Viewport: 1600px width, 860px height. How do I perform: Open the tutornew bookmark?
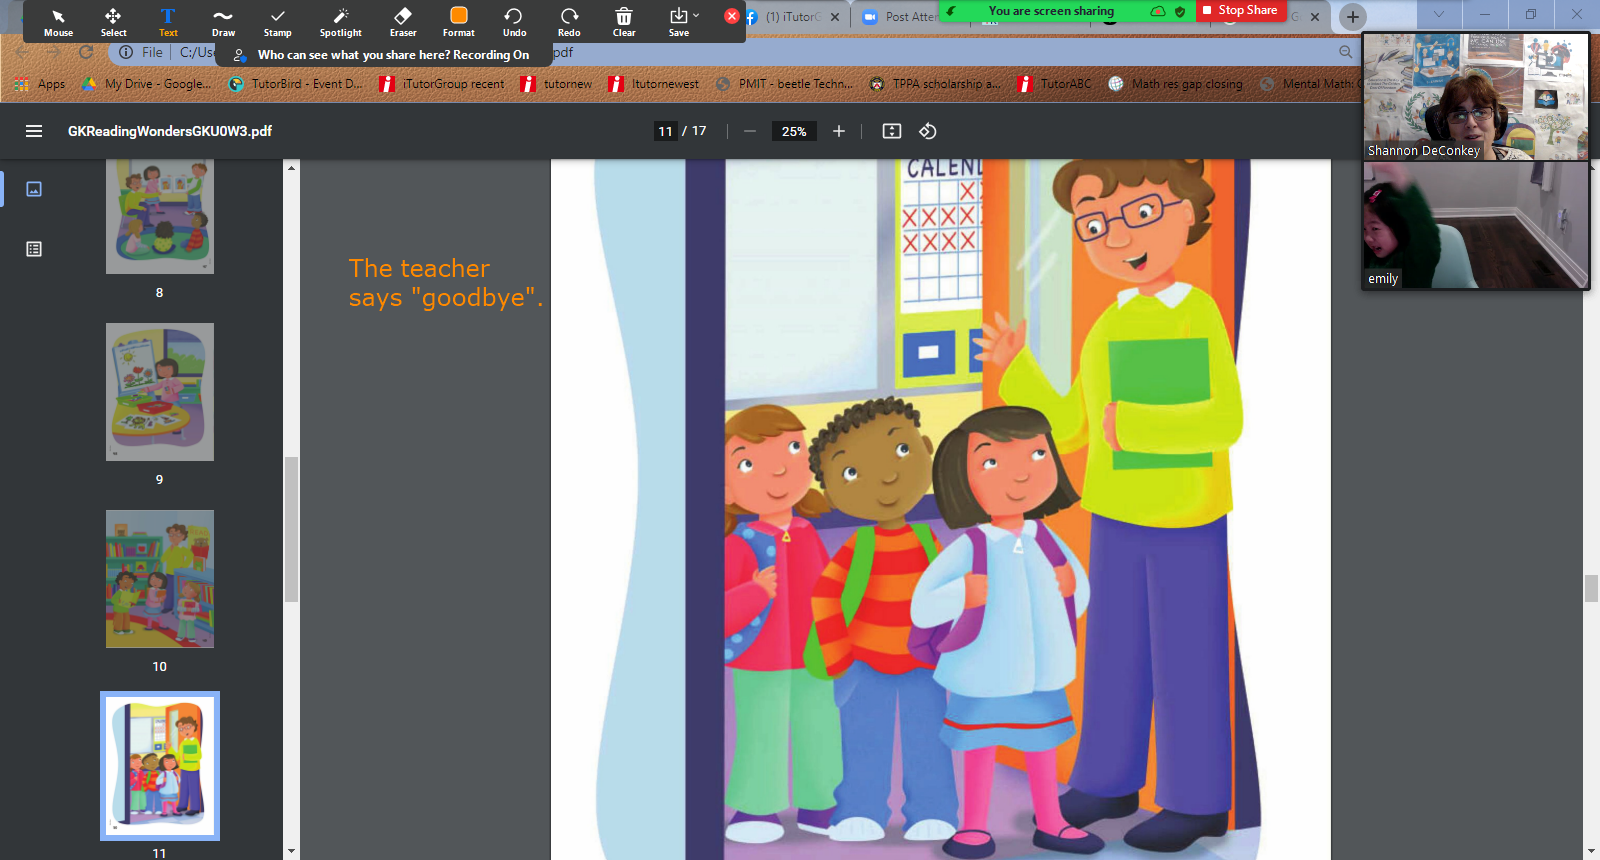tap(556, 84)
